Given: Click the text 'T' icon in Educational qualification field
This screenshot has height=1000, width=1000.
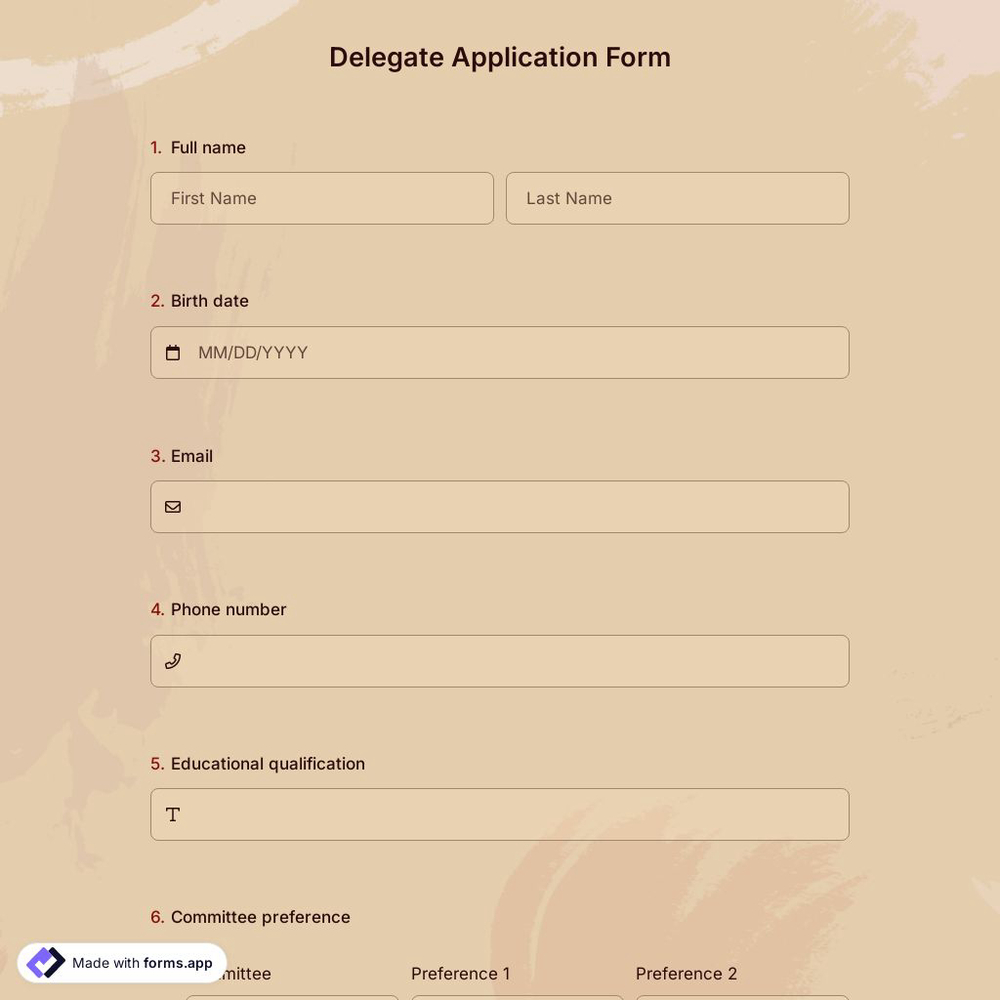Looking at the screenshot, I should point(172,814).
